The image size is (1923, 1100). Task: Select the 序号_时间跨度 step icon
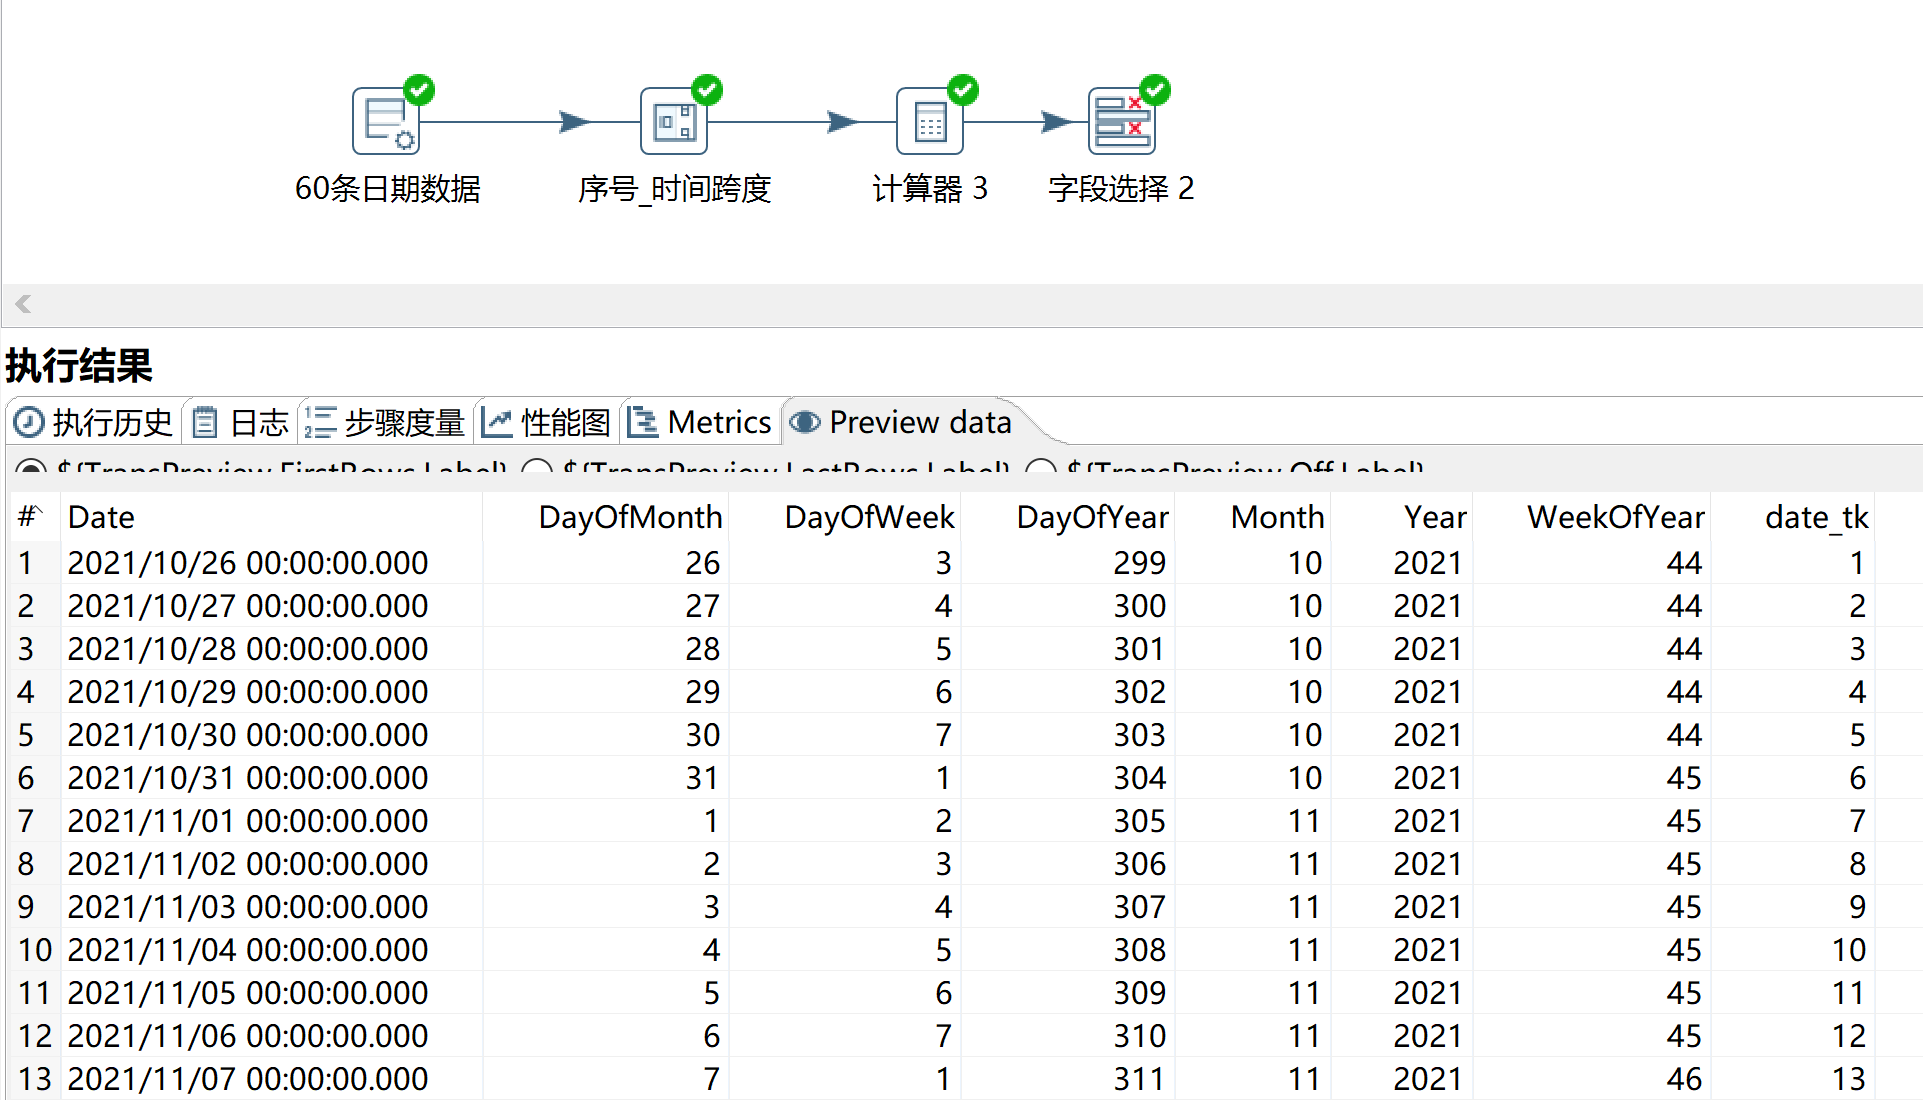click(x=673, y=122)
